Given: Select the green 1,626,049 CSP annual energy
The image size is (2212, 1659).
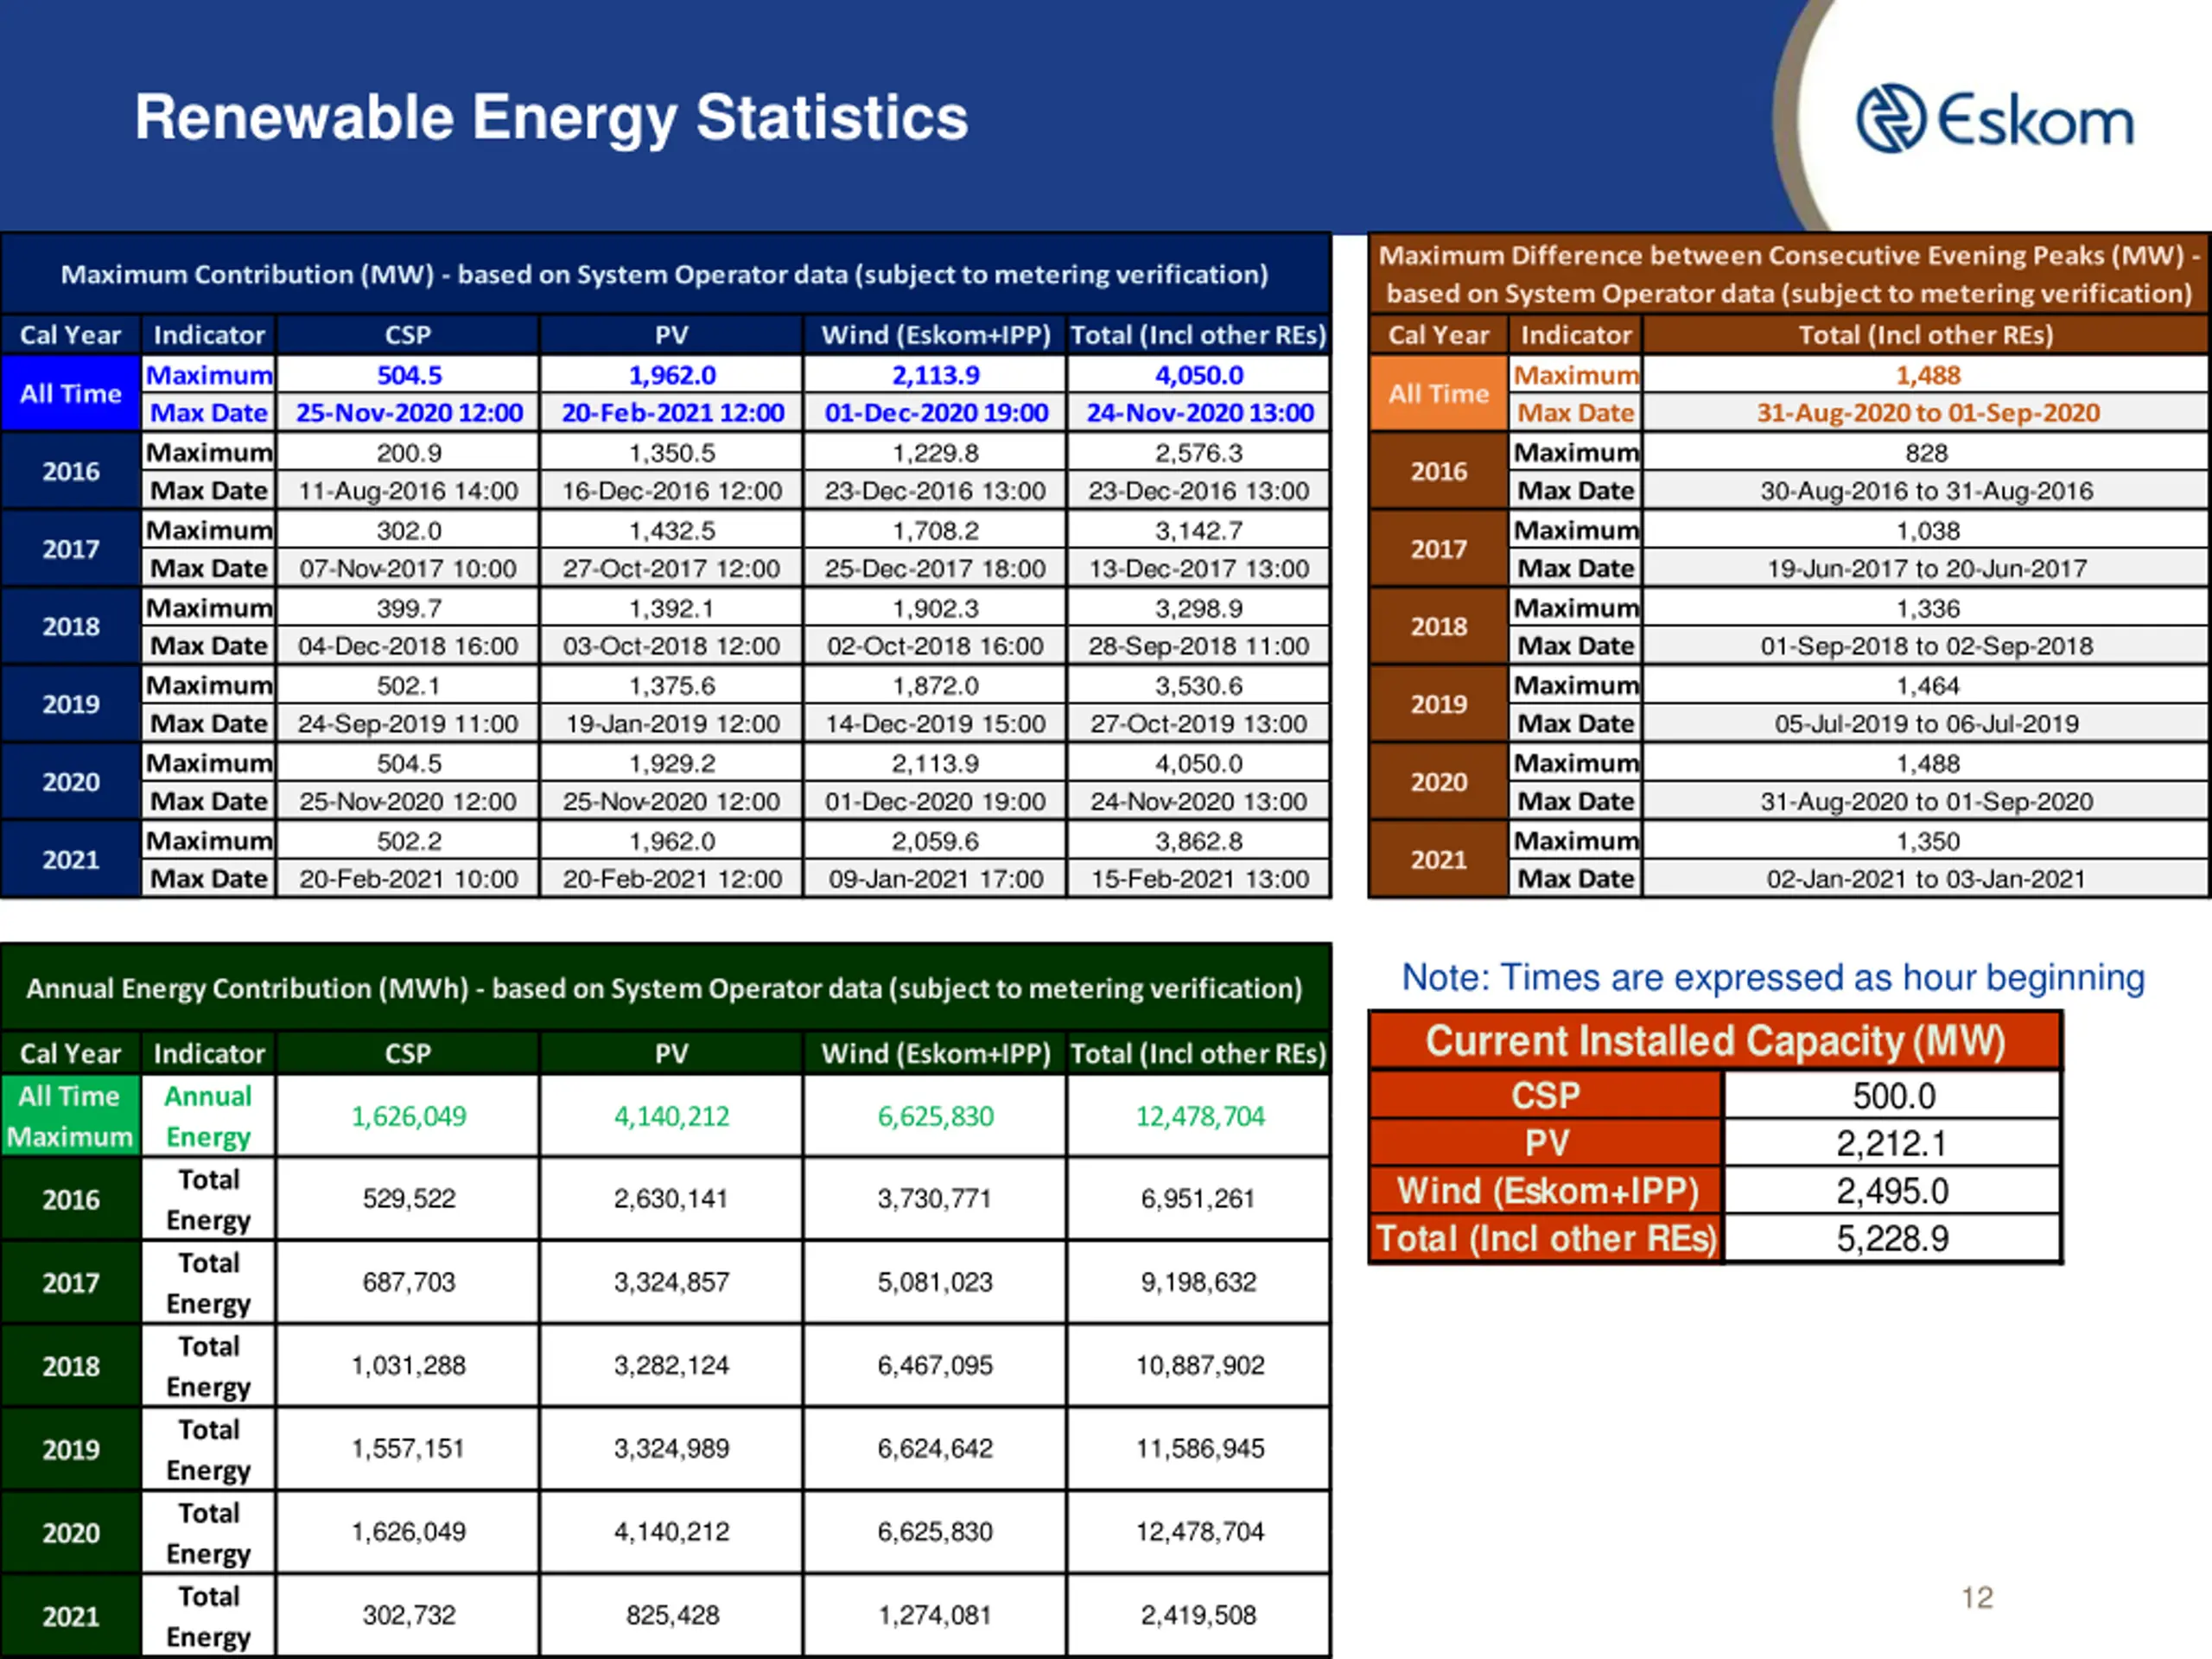Looking at the screenshot, I should 409,1116.
